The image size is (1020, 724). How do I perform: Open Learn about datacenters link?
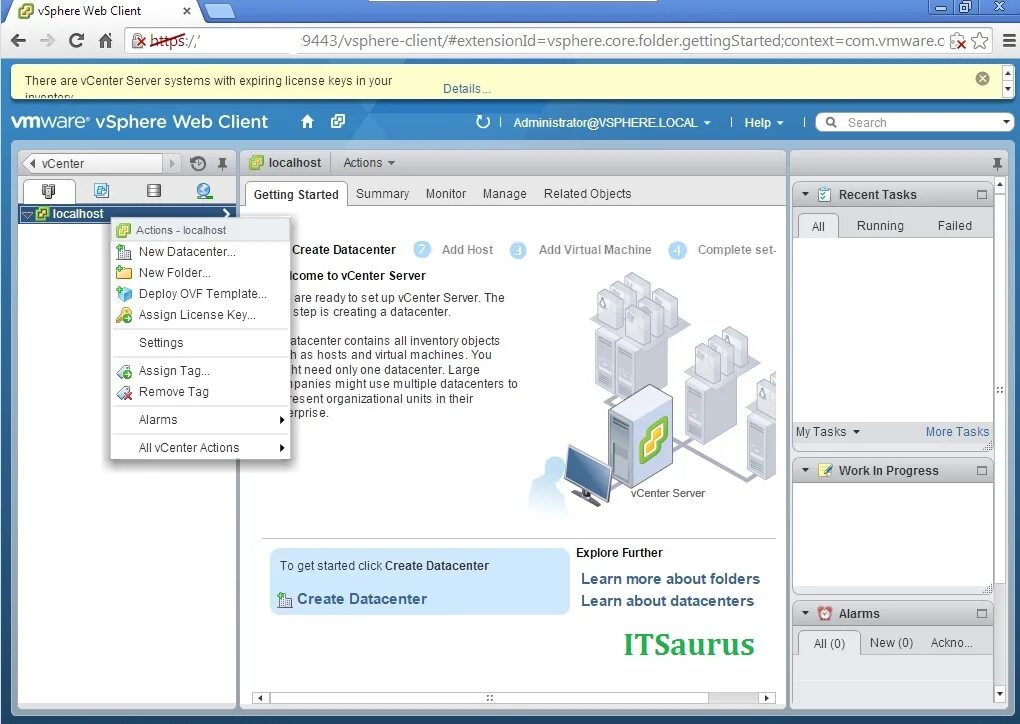click(667, 601)
